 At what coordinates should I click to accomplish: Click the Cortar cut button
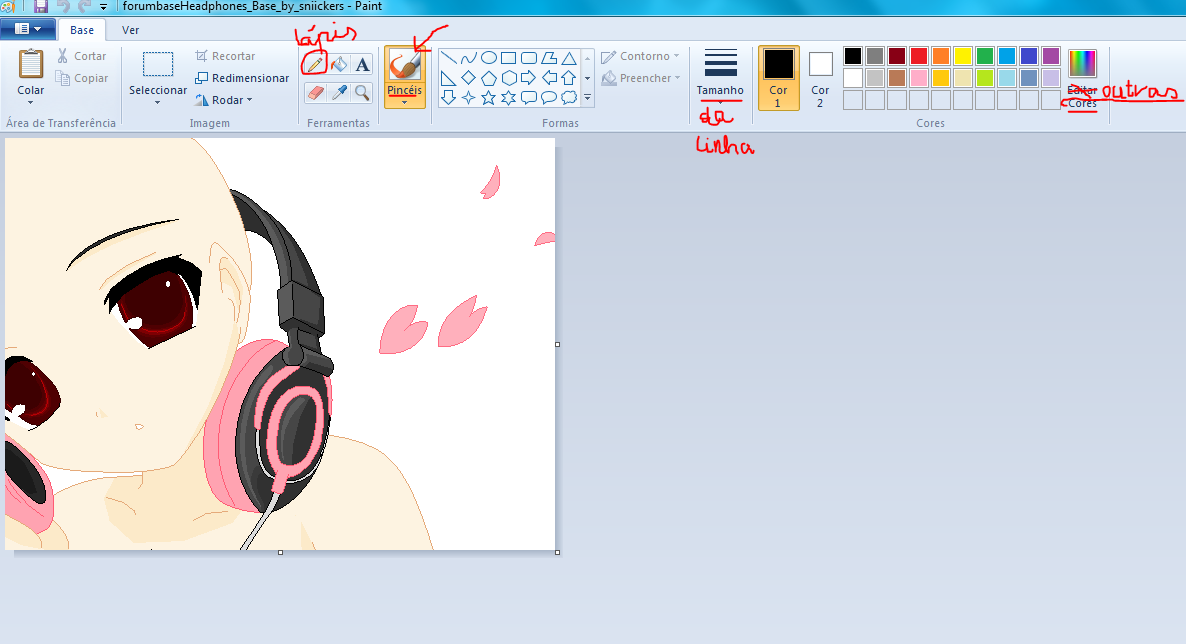pos(82,56)
